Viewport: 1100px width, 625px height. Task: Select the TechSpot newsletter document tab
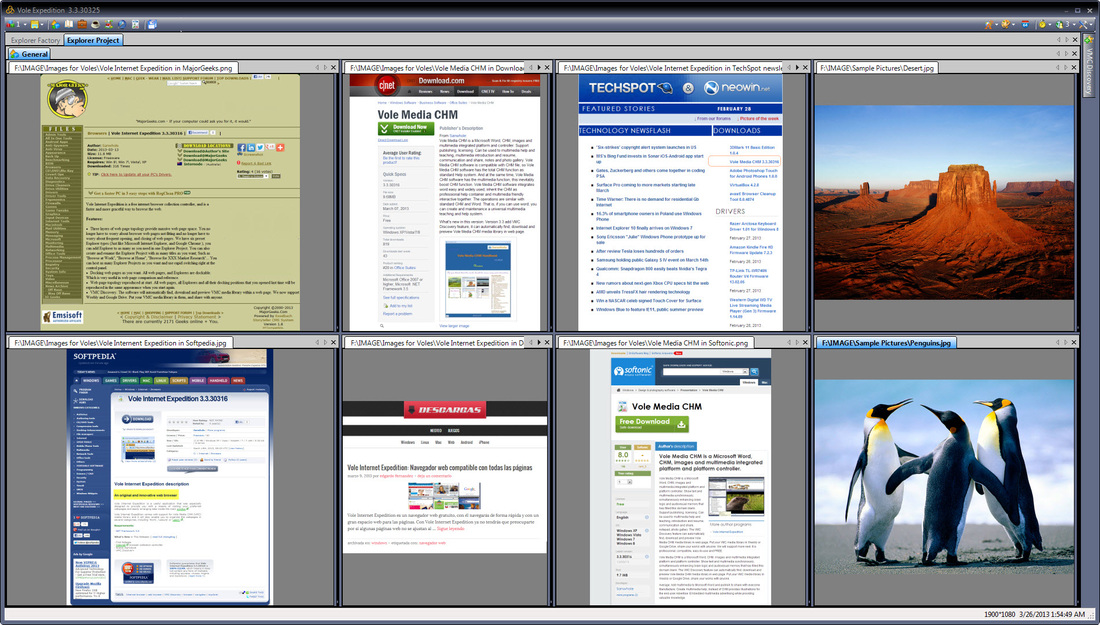click(x=671, y=68)
